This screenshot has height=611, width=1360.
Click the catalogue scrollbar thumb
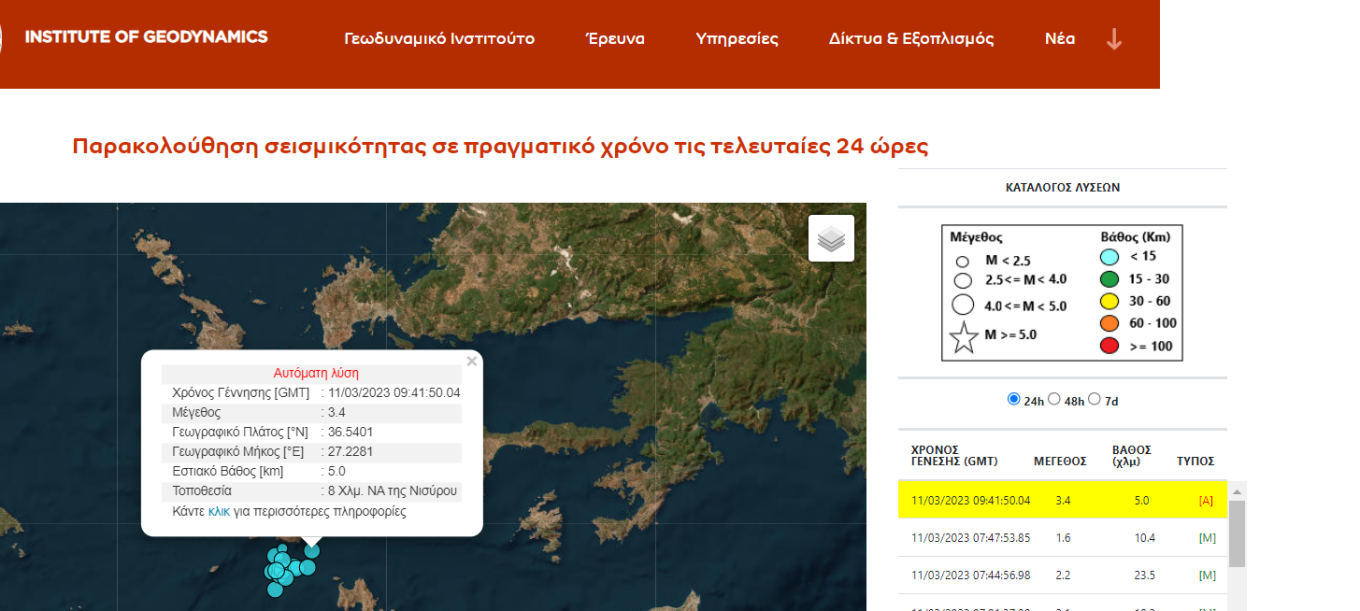1237,534
